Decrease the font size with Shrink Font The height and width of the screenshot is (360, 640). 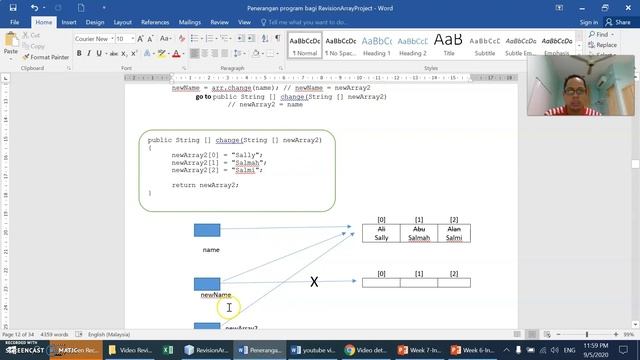[x=150, y=39]
